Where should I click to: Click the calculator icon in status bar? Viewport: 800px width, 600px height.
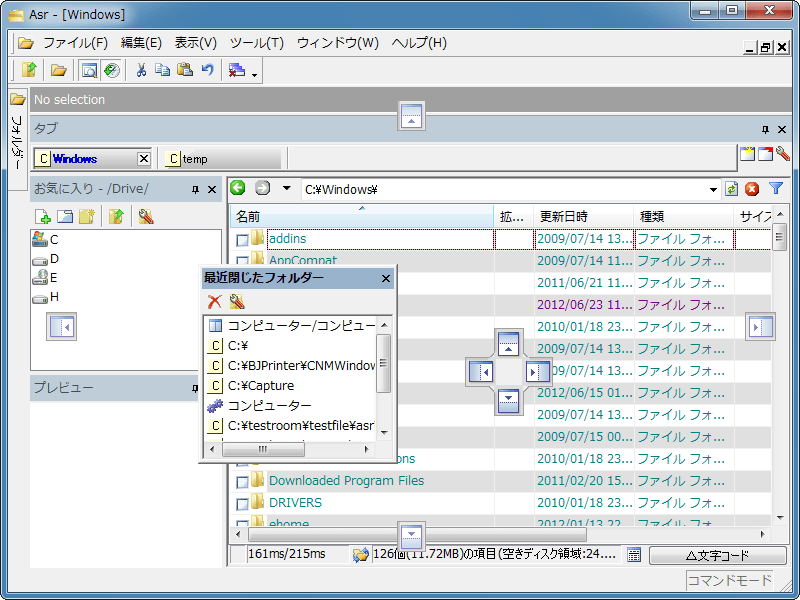[x=634, y=555]
